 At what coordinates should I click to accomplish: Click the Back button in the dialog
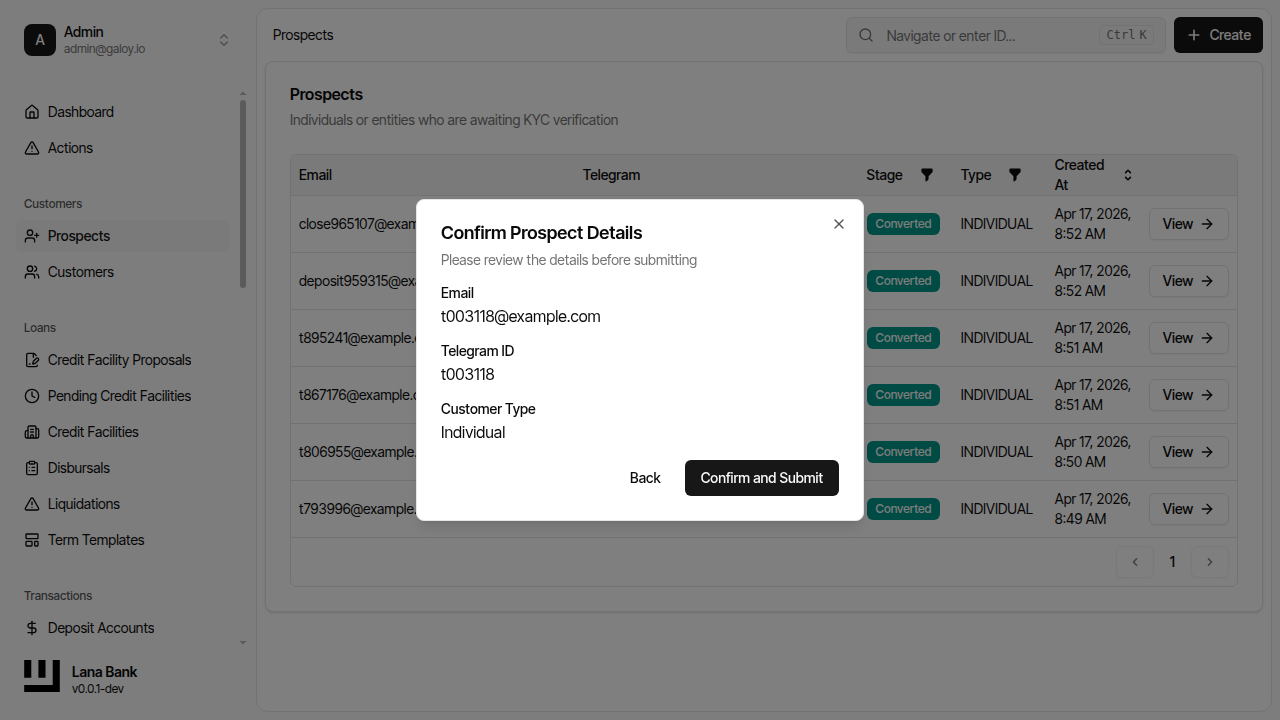[645, 478]
